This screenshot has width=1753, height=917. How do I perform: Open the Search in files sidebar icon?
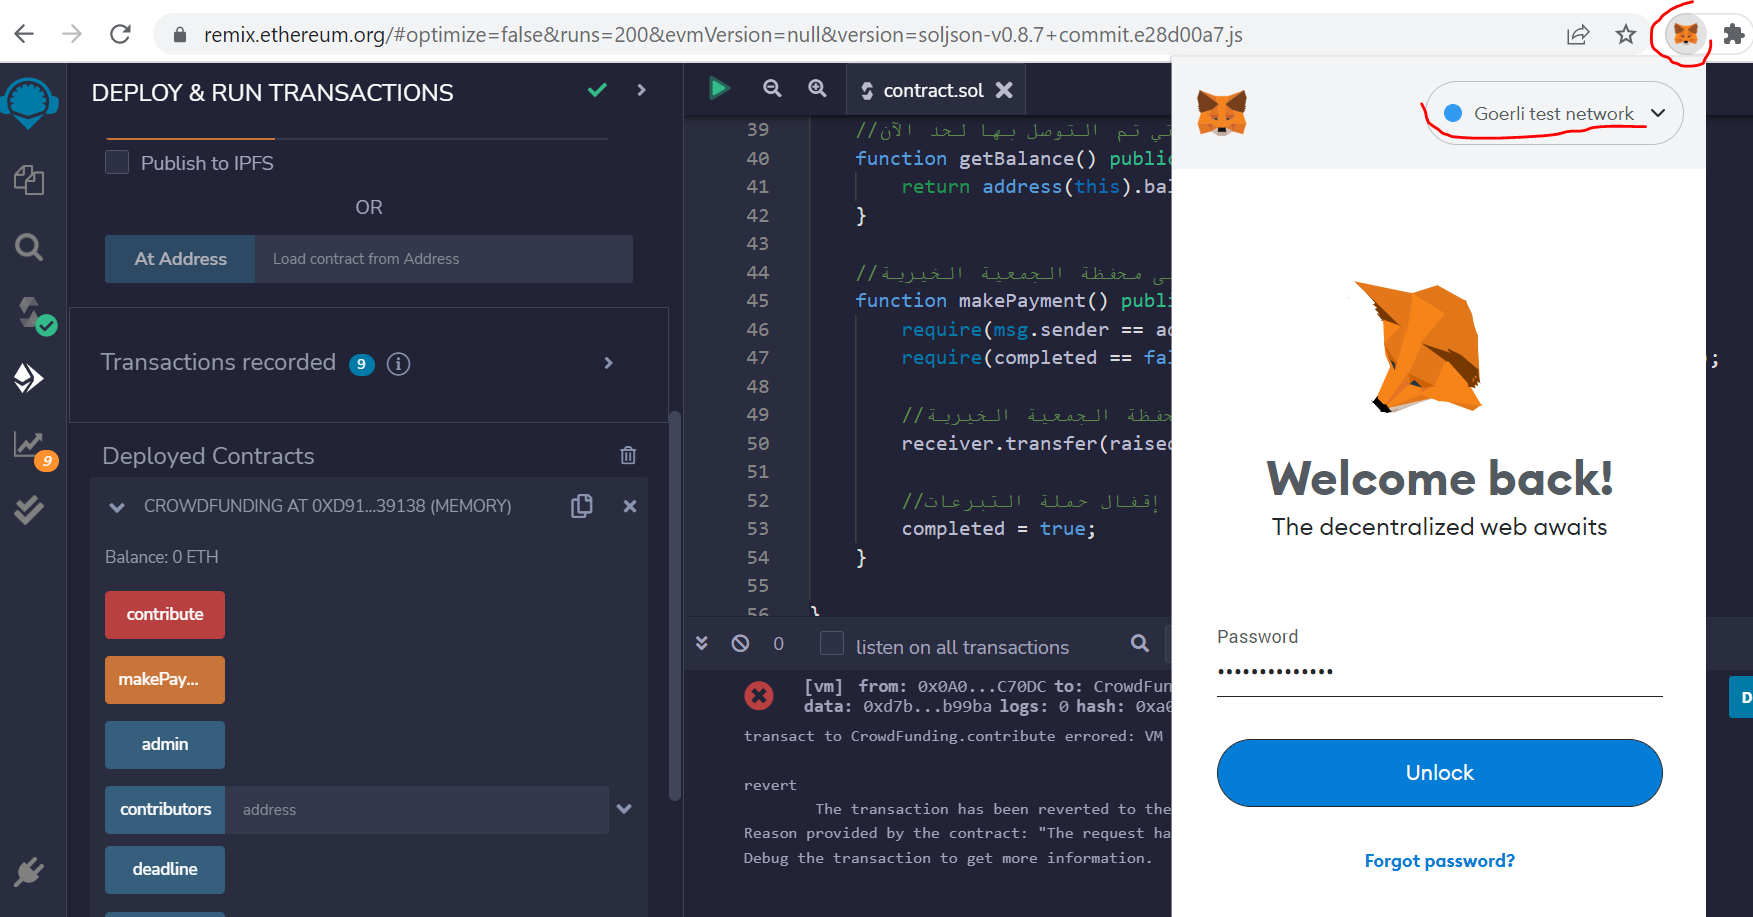(x=29, y=246)
